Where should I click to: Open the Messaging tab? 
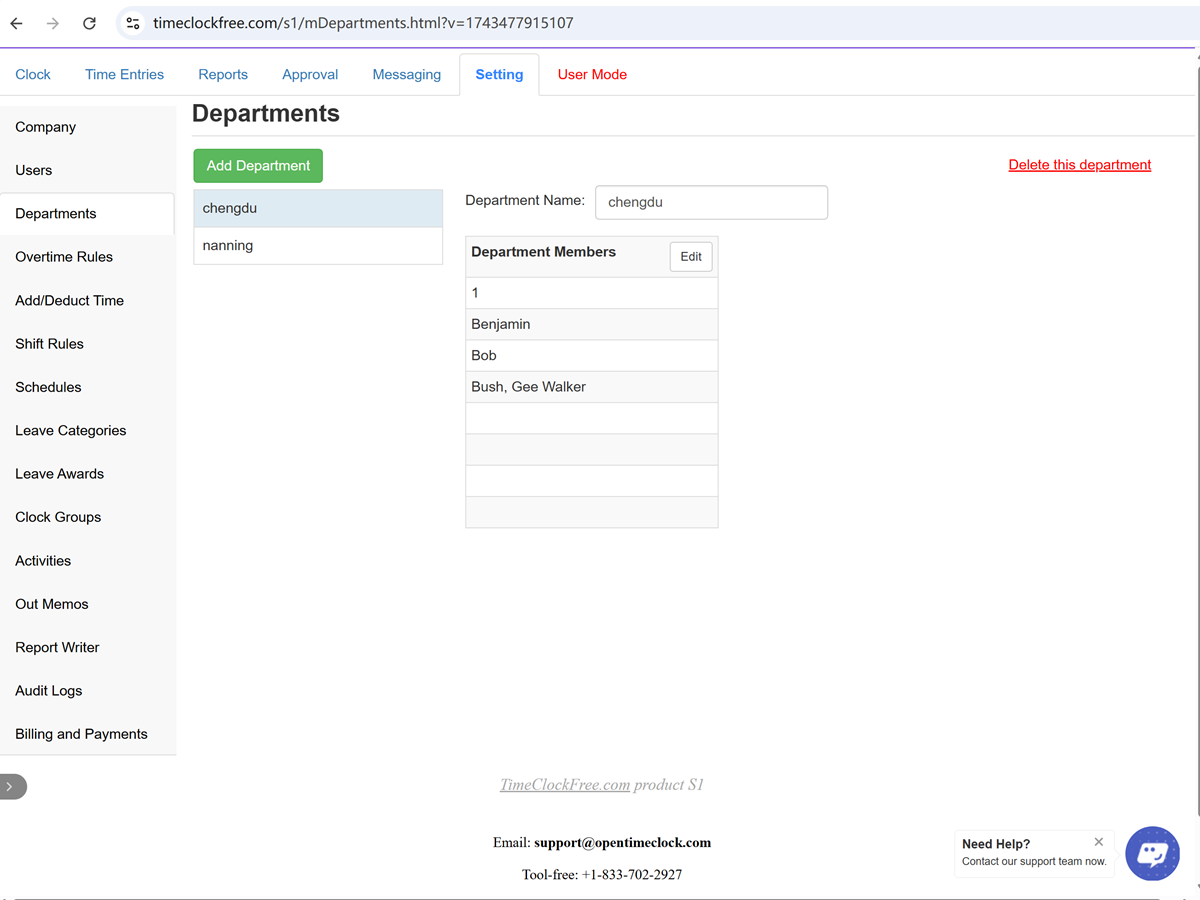coord(406,74)
